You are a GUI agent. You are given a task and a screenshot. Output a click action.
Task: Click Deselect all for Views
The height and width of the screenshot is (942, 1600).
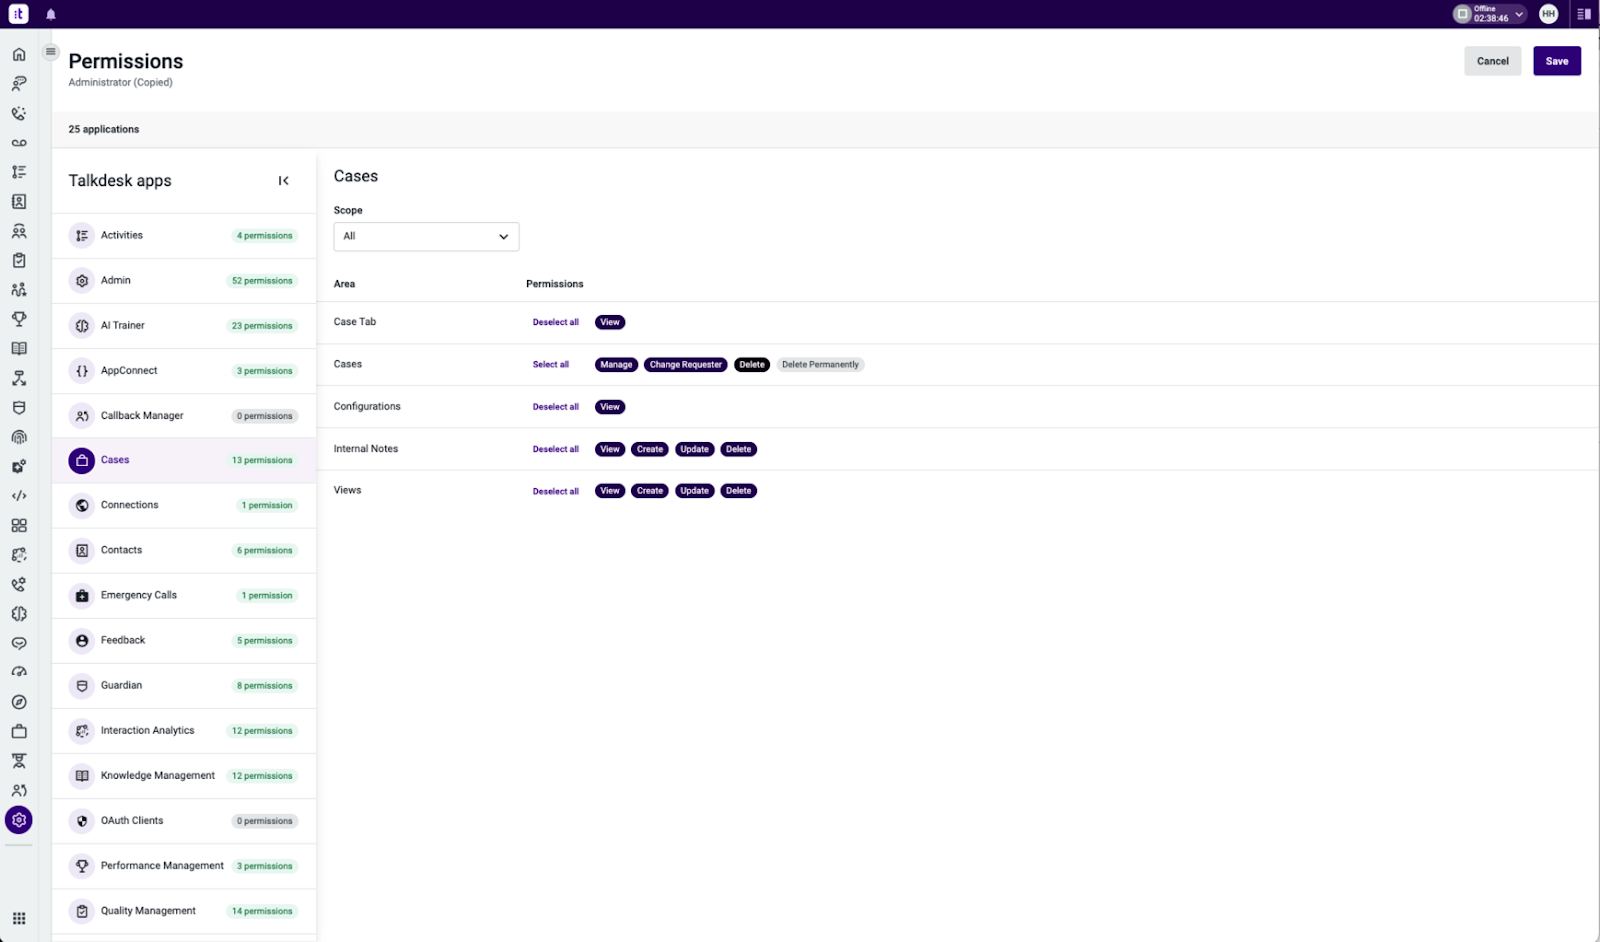[556, 491]
